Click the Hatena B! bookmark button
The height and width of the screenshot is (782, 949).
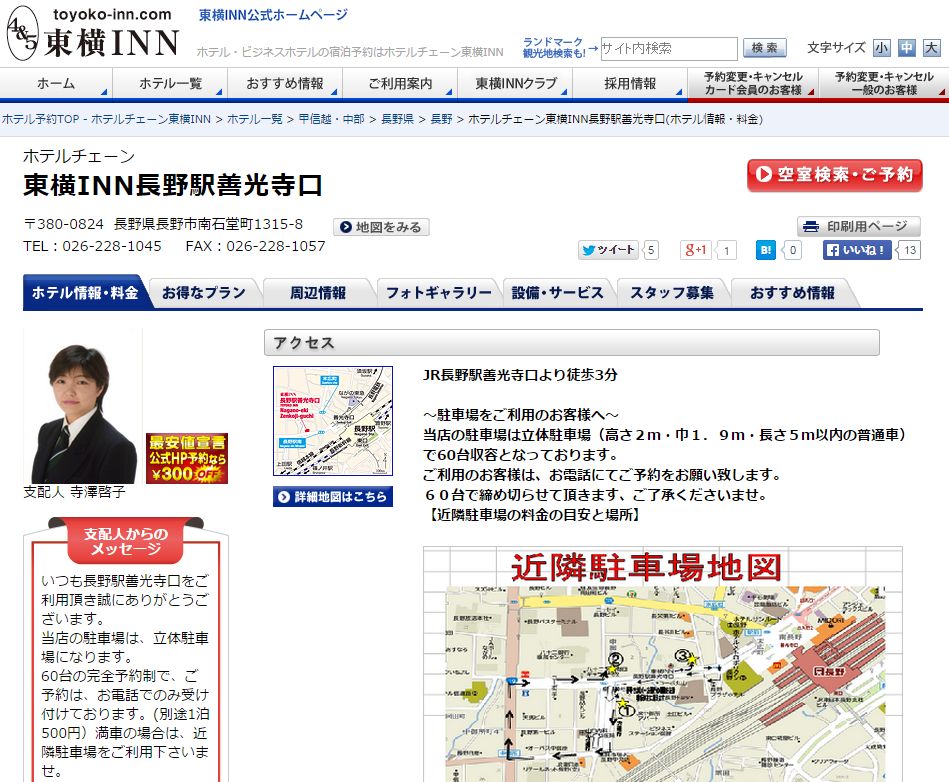click(766, 250)
